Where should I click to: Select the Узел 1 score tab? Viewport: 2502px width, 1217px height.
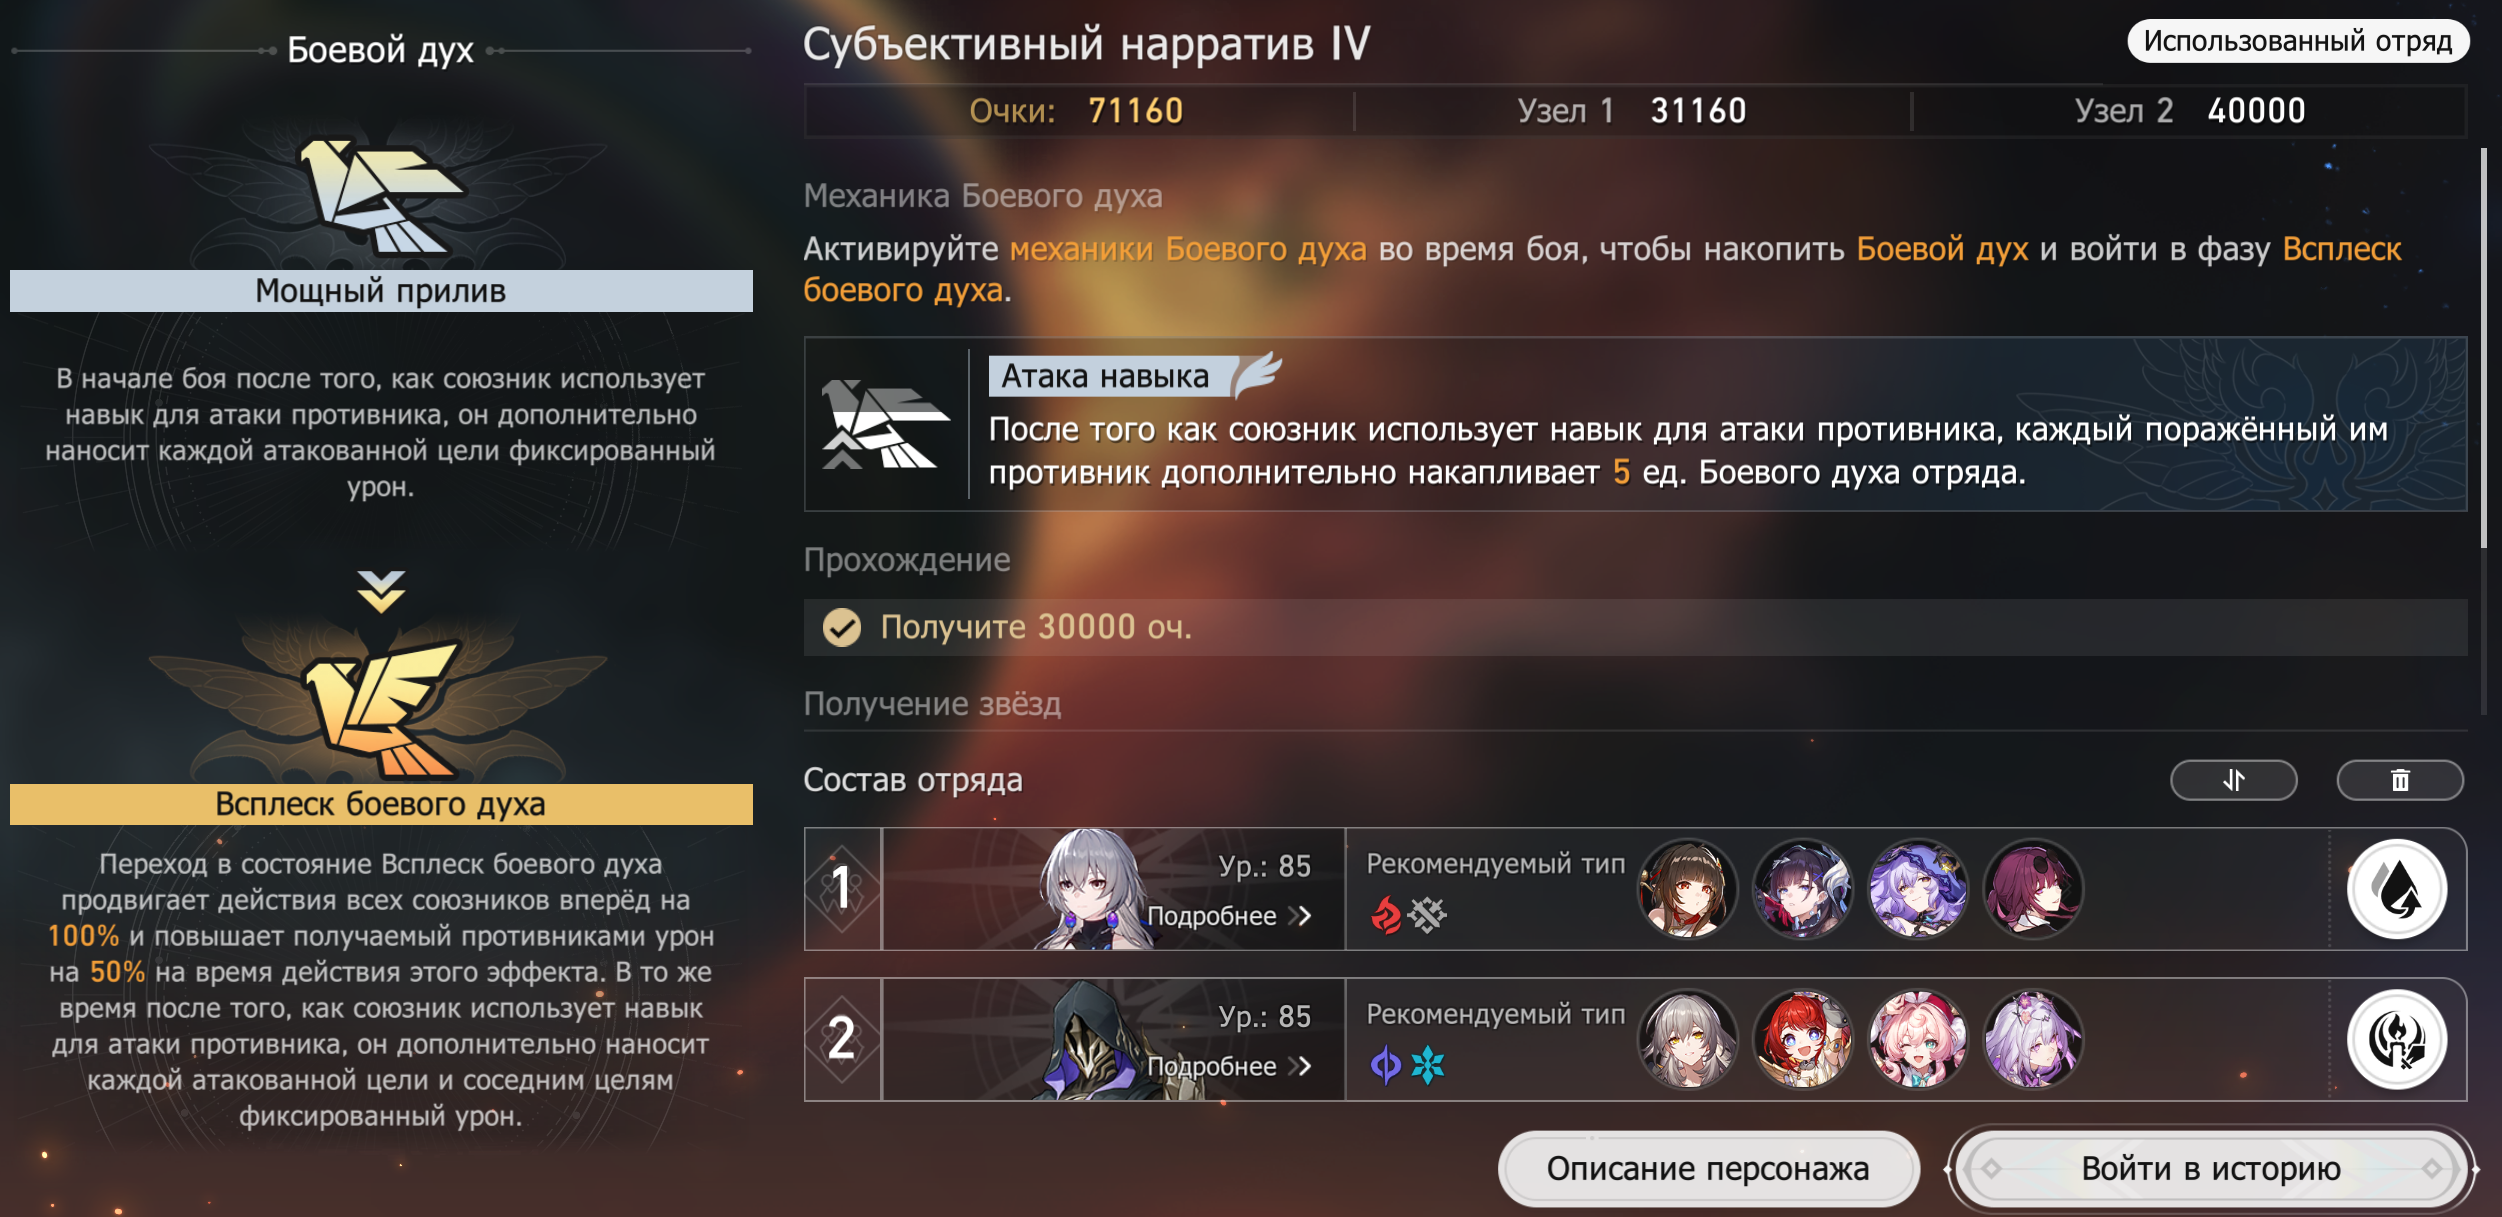[1632, 111]
